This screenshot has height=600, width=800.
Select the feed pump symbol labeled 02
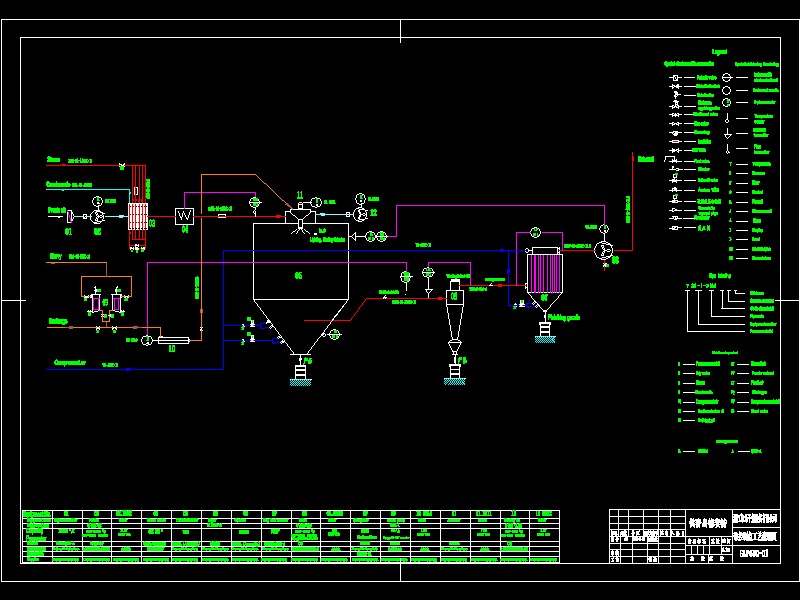click(96, 215)
